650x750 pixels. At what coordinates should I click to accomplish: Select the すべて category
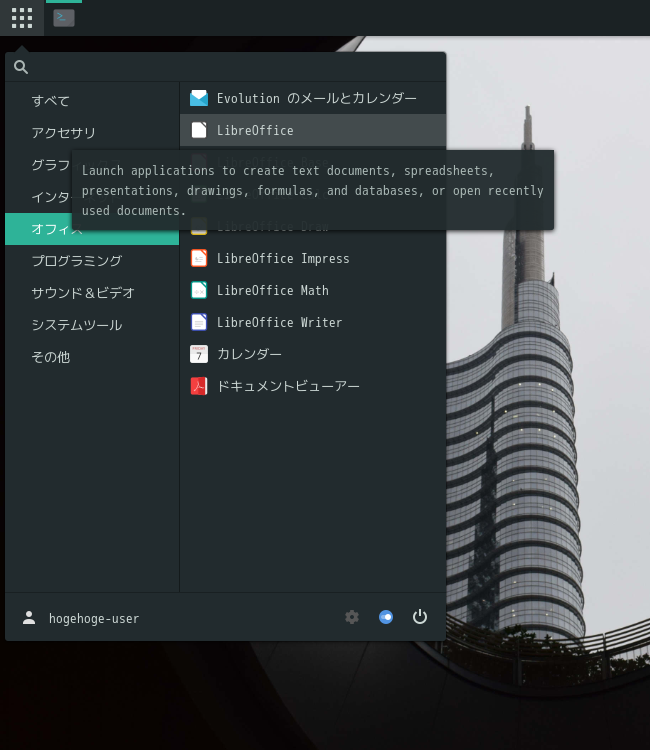pyautogui.click(x=92, y=101)
